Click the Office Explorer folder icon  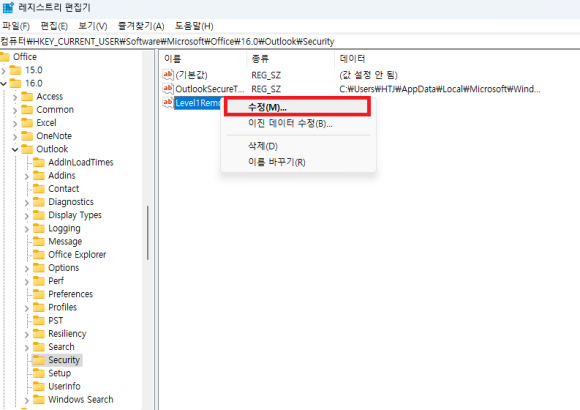point(38,255)
